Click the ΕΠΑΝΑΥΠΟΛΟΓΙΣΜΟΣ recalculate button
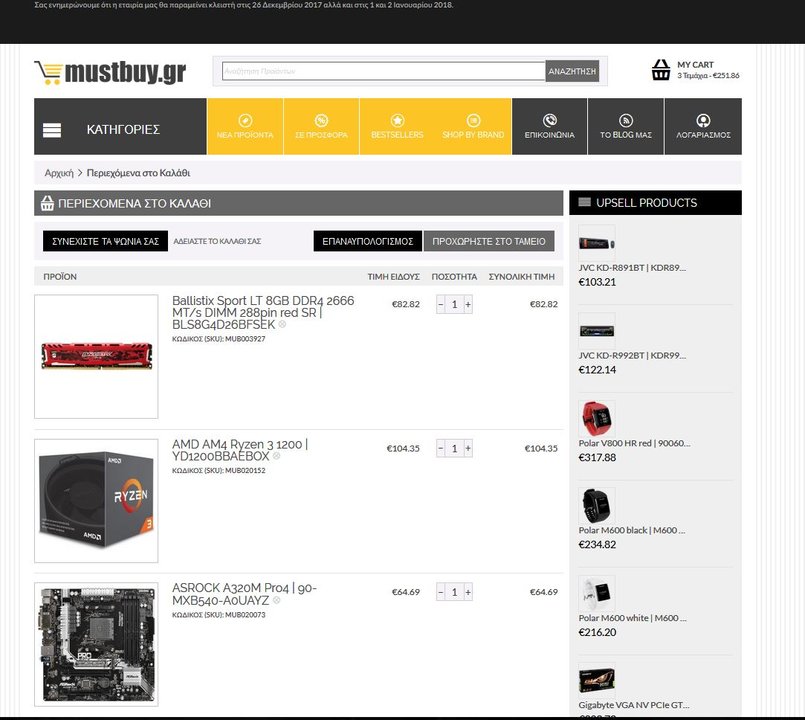The height and width of the screenshot is (720, 805). [368, 241]
